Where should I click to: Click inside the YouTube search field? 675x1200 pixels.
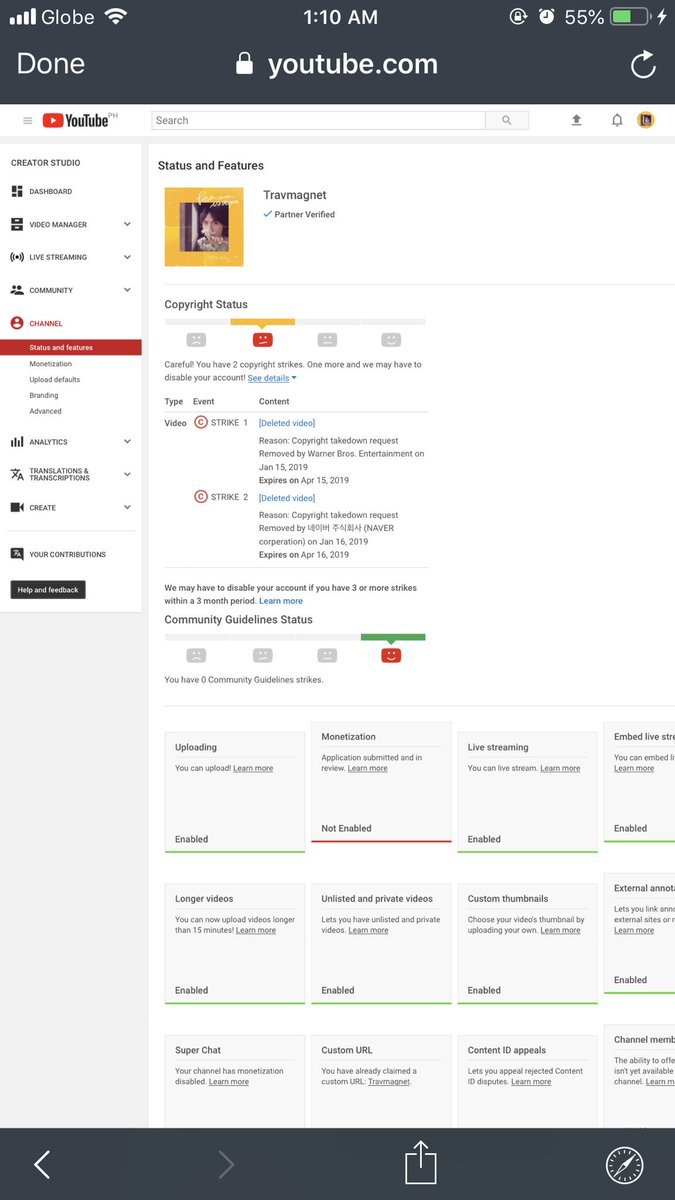[318, 120]
